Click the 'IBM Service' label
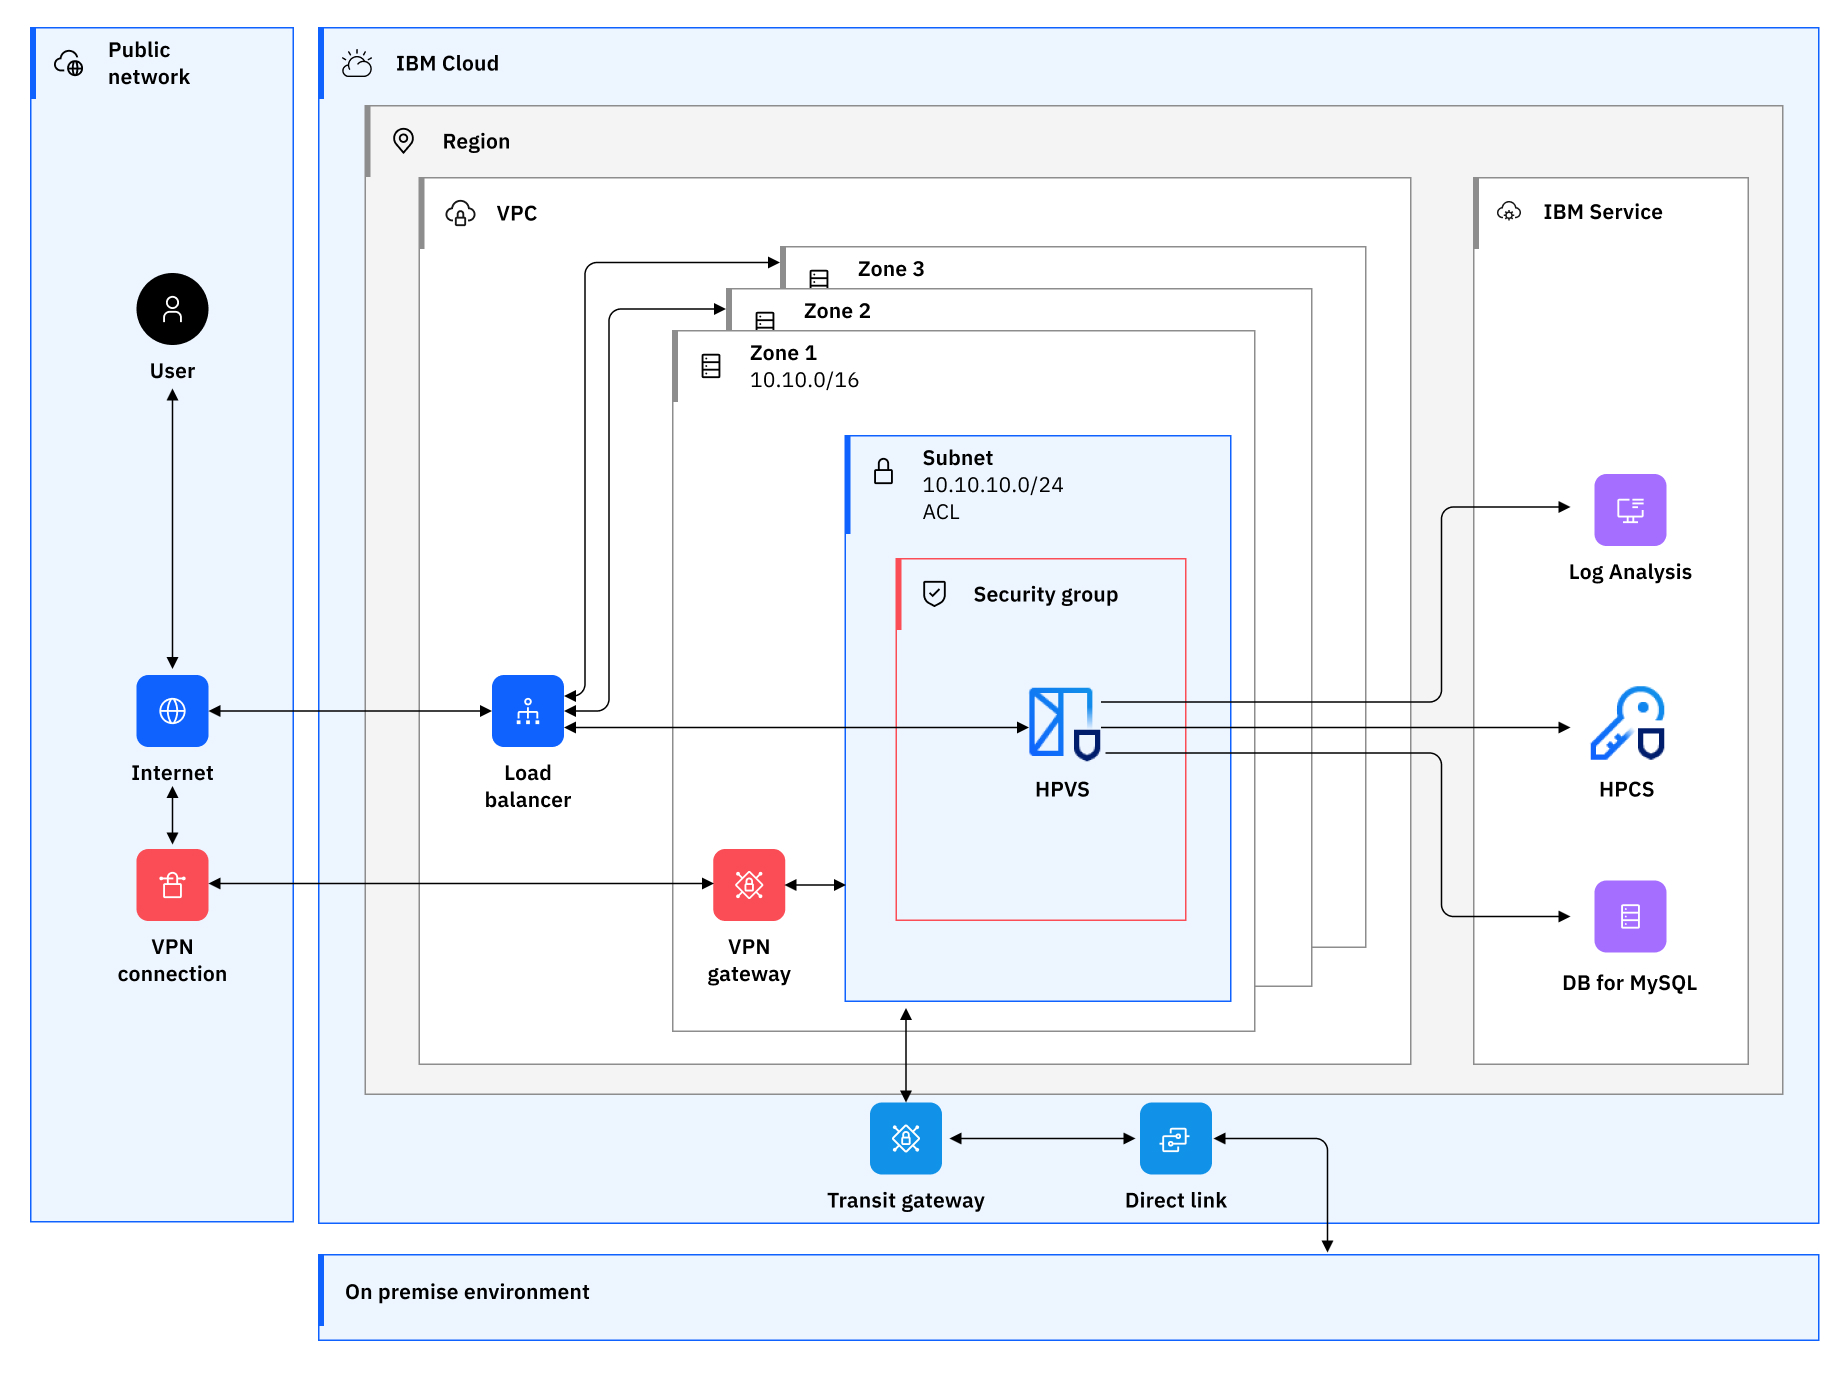 1602,212
